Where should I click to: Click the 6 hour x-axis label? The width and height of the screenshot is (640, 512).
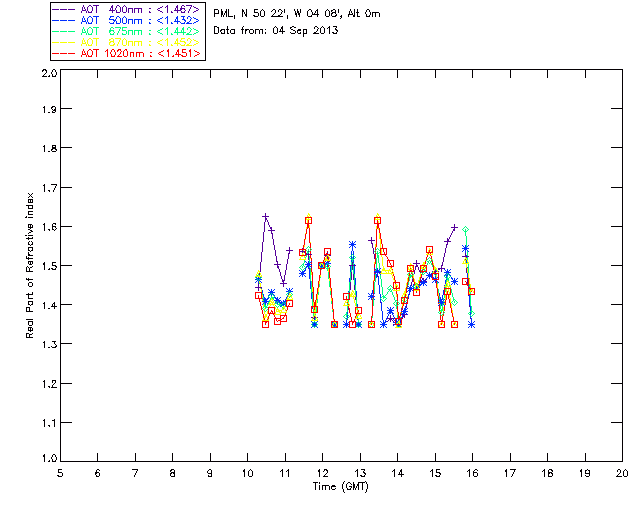[x=98, y=473]
